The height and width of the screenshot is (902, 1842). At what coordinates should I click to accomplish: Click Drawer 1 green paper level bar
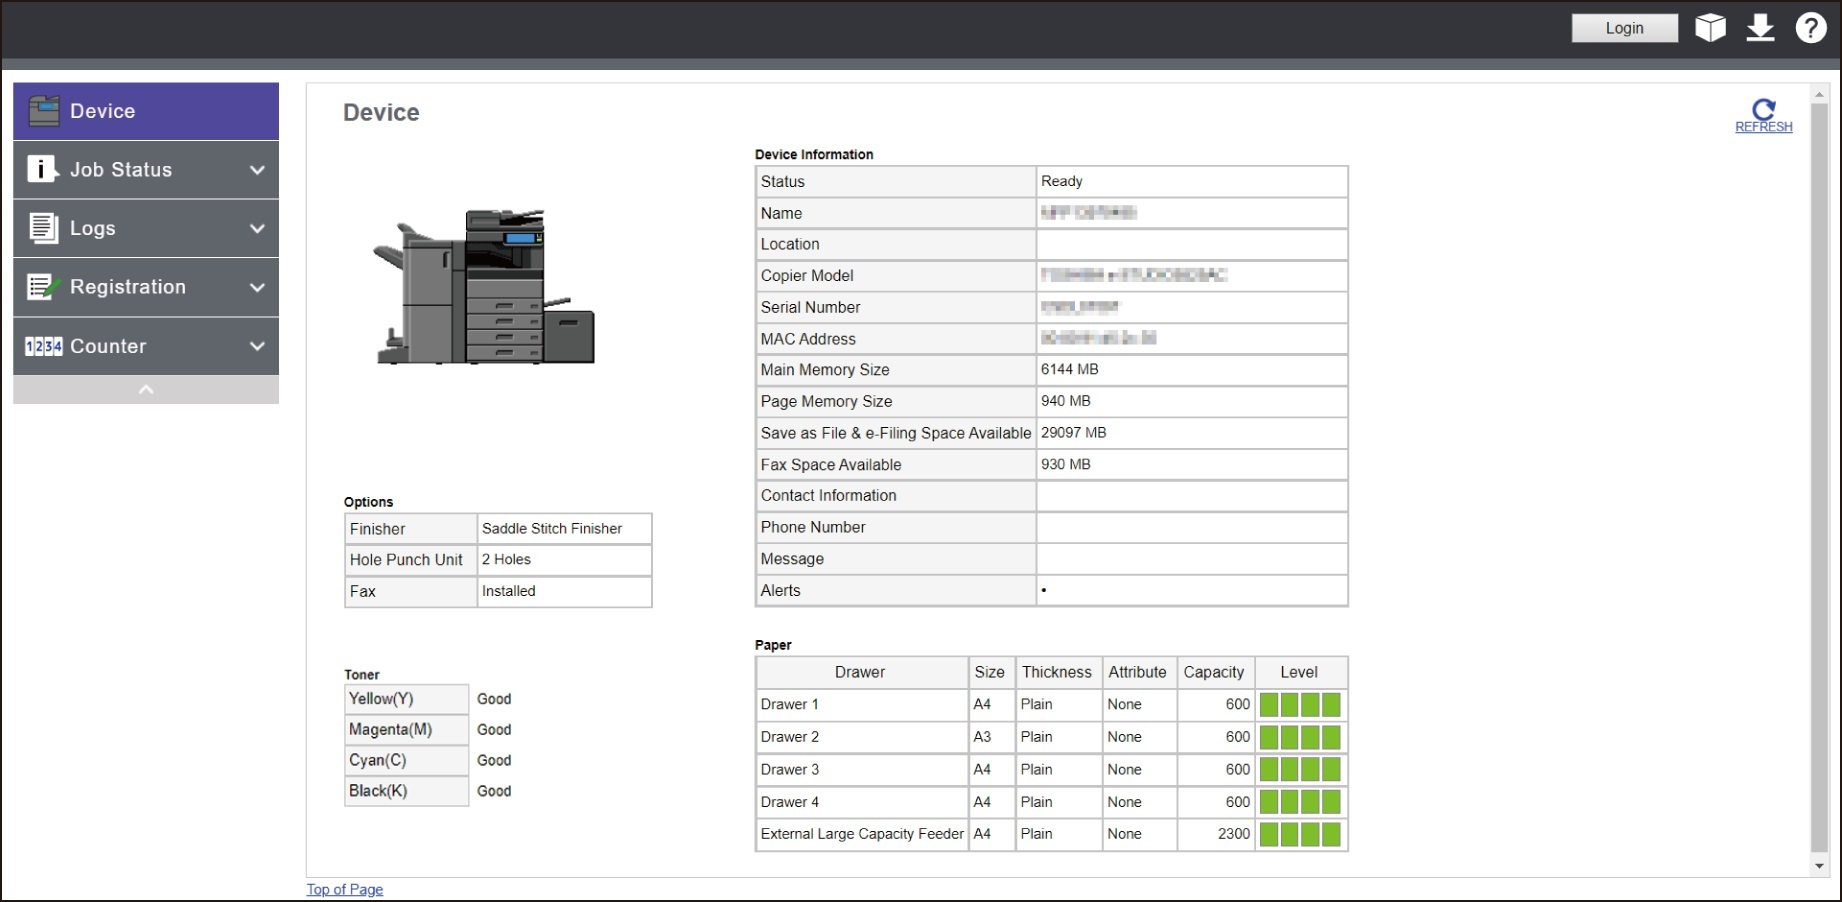[x=1299, y=705]
